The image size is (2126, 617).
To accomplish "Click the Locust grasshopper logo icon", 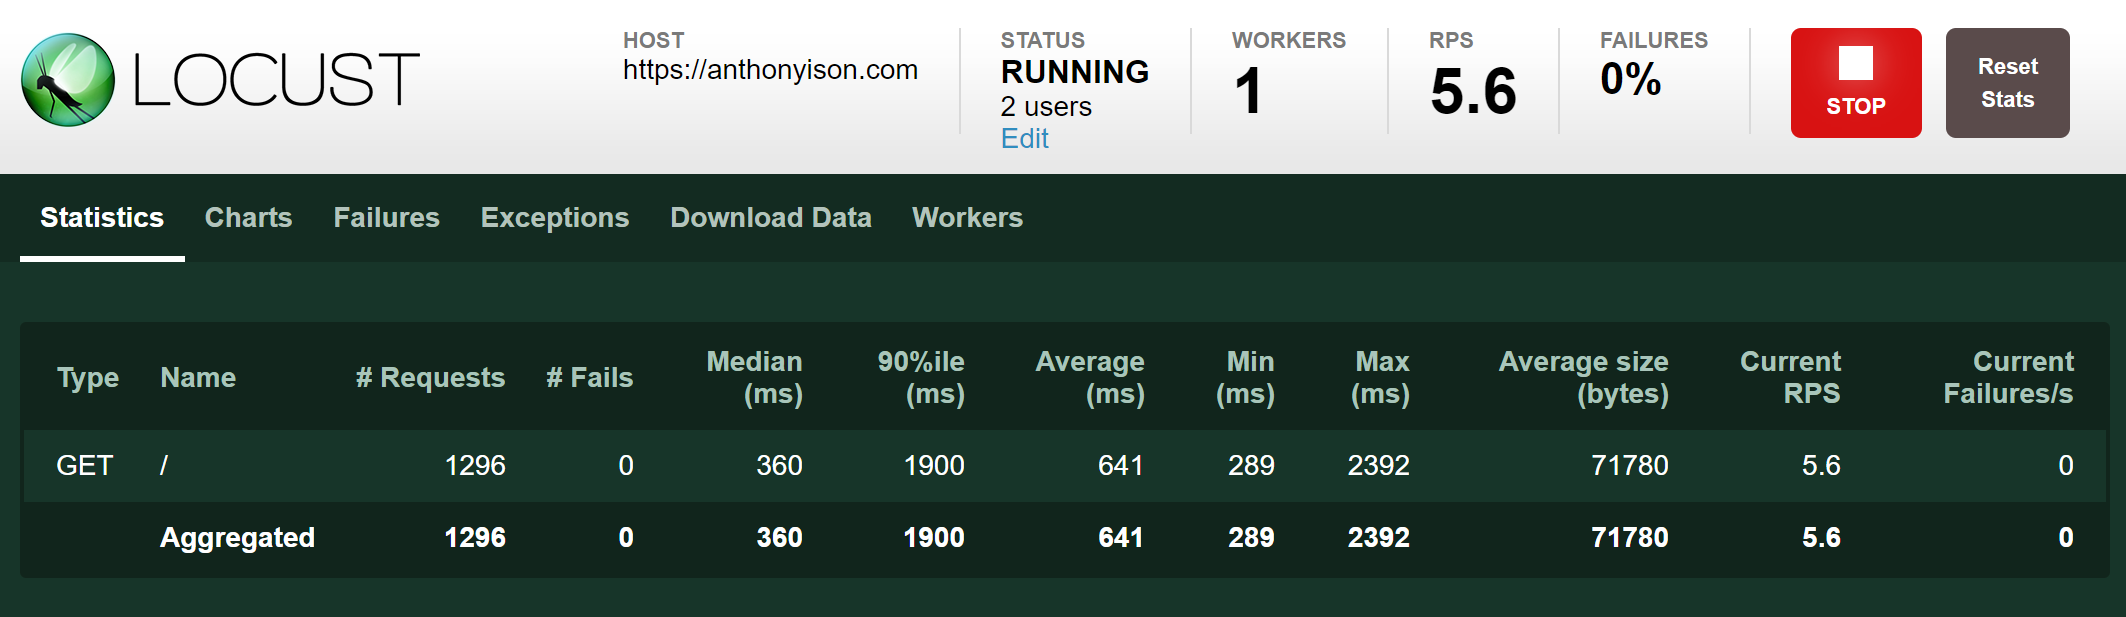I will (68, 80).
